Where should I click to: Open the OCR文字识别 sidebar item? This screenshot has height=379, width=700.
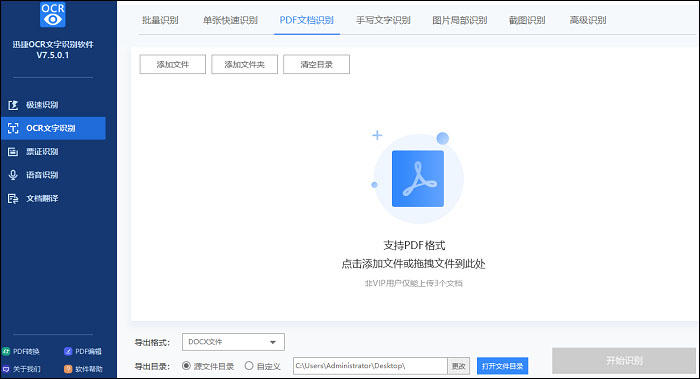point(53,128)
